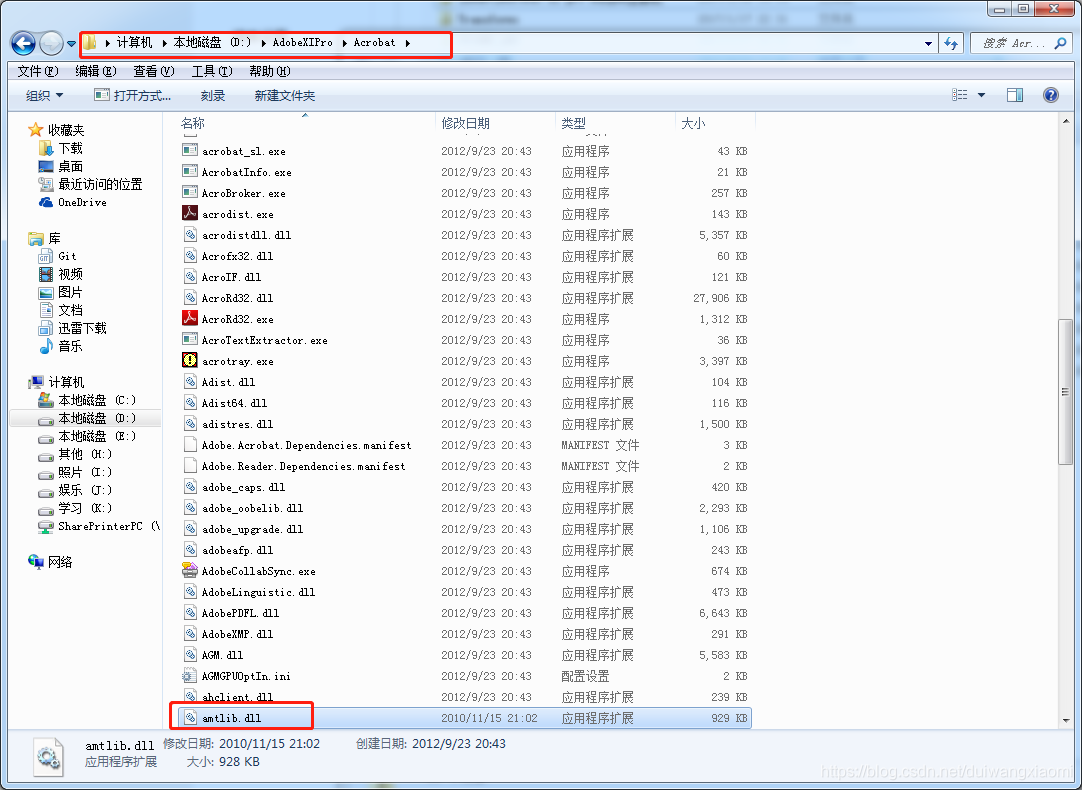
Task: Select the AcroTextExtractor.exe icon
Action: pos(190,339)
